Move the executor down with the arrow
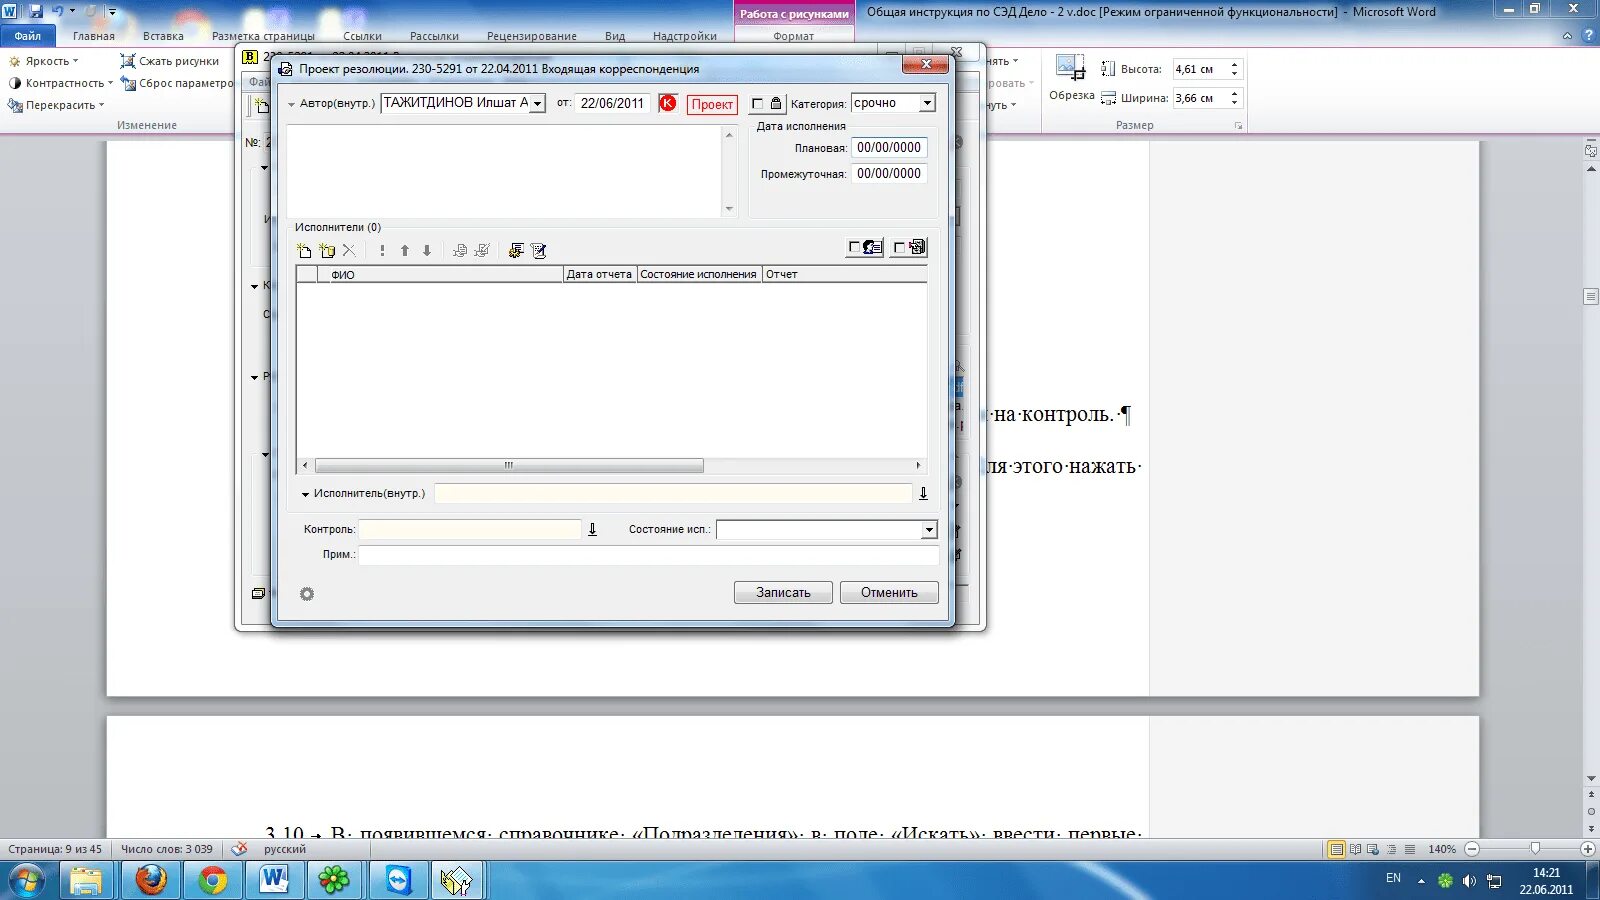The height and width of the screenshot is (900, 1600). tap(427, 251)
